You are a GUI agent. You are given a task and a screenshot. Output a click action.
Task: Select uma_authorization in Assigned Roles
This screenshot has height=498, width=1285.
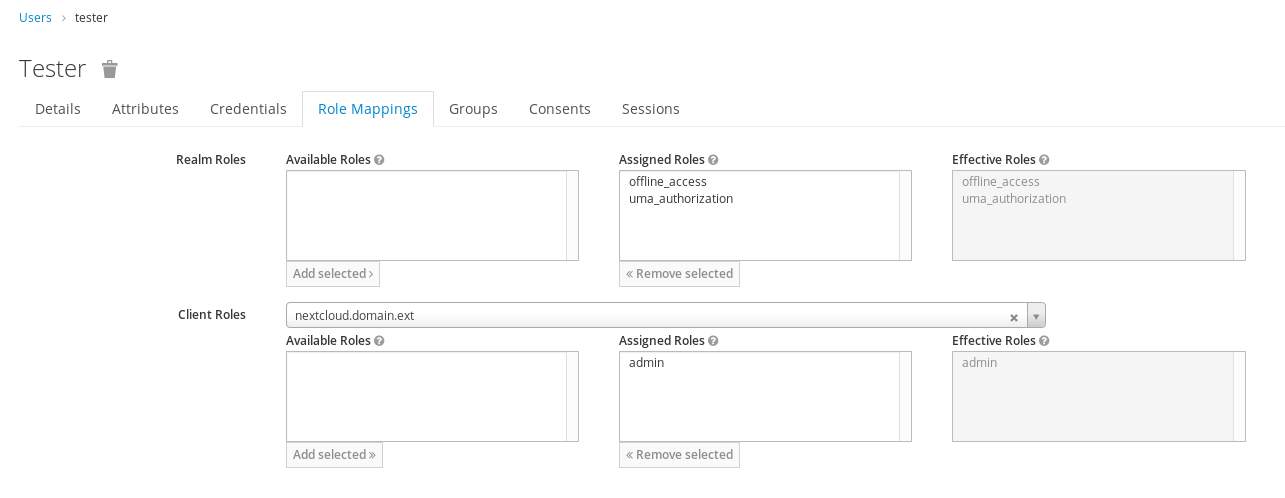click(681, 199)
